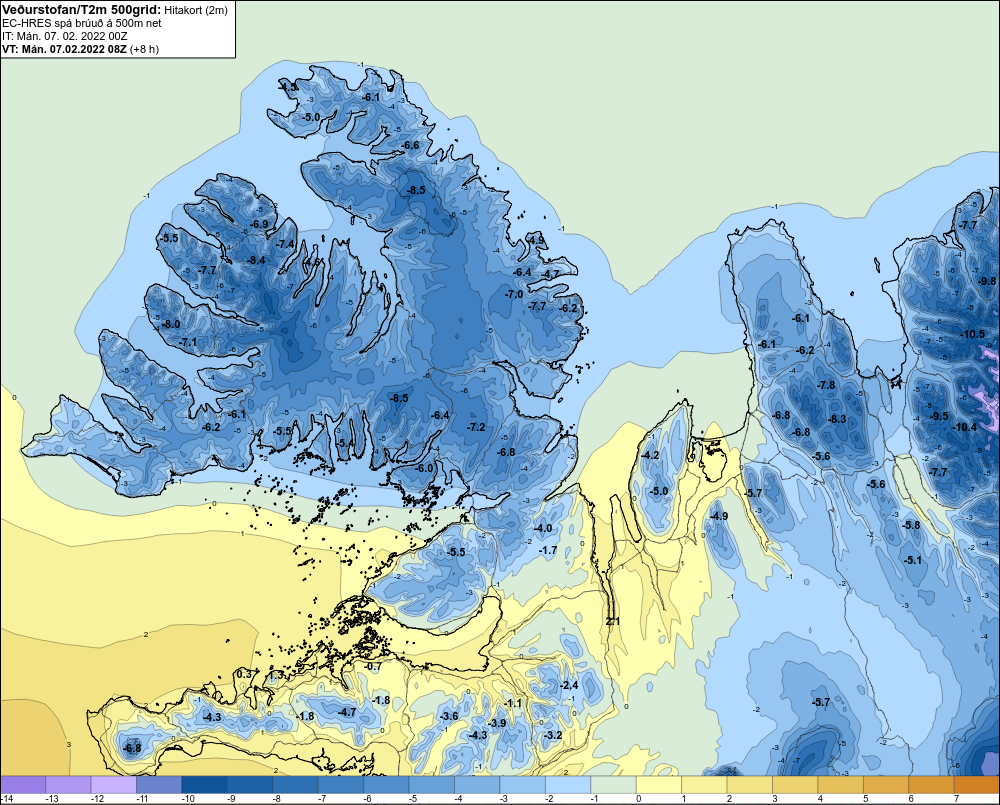The image size is (1000, 805).
Task: Click the dark blue swatch between -10 and -9
Action: point(205,784)
